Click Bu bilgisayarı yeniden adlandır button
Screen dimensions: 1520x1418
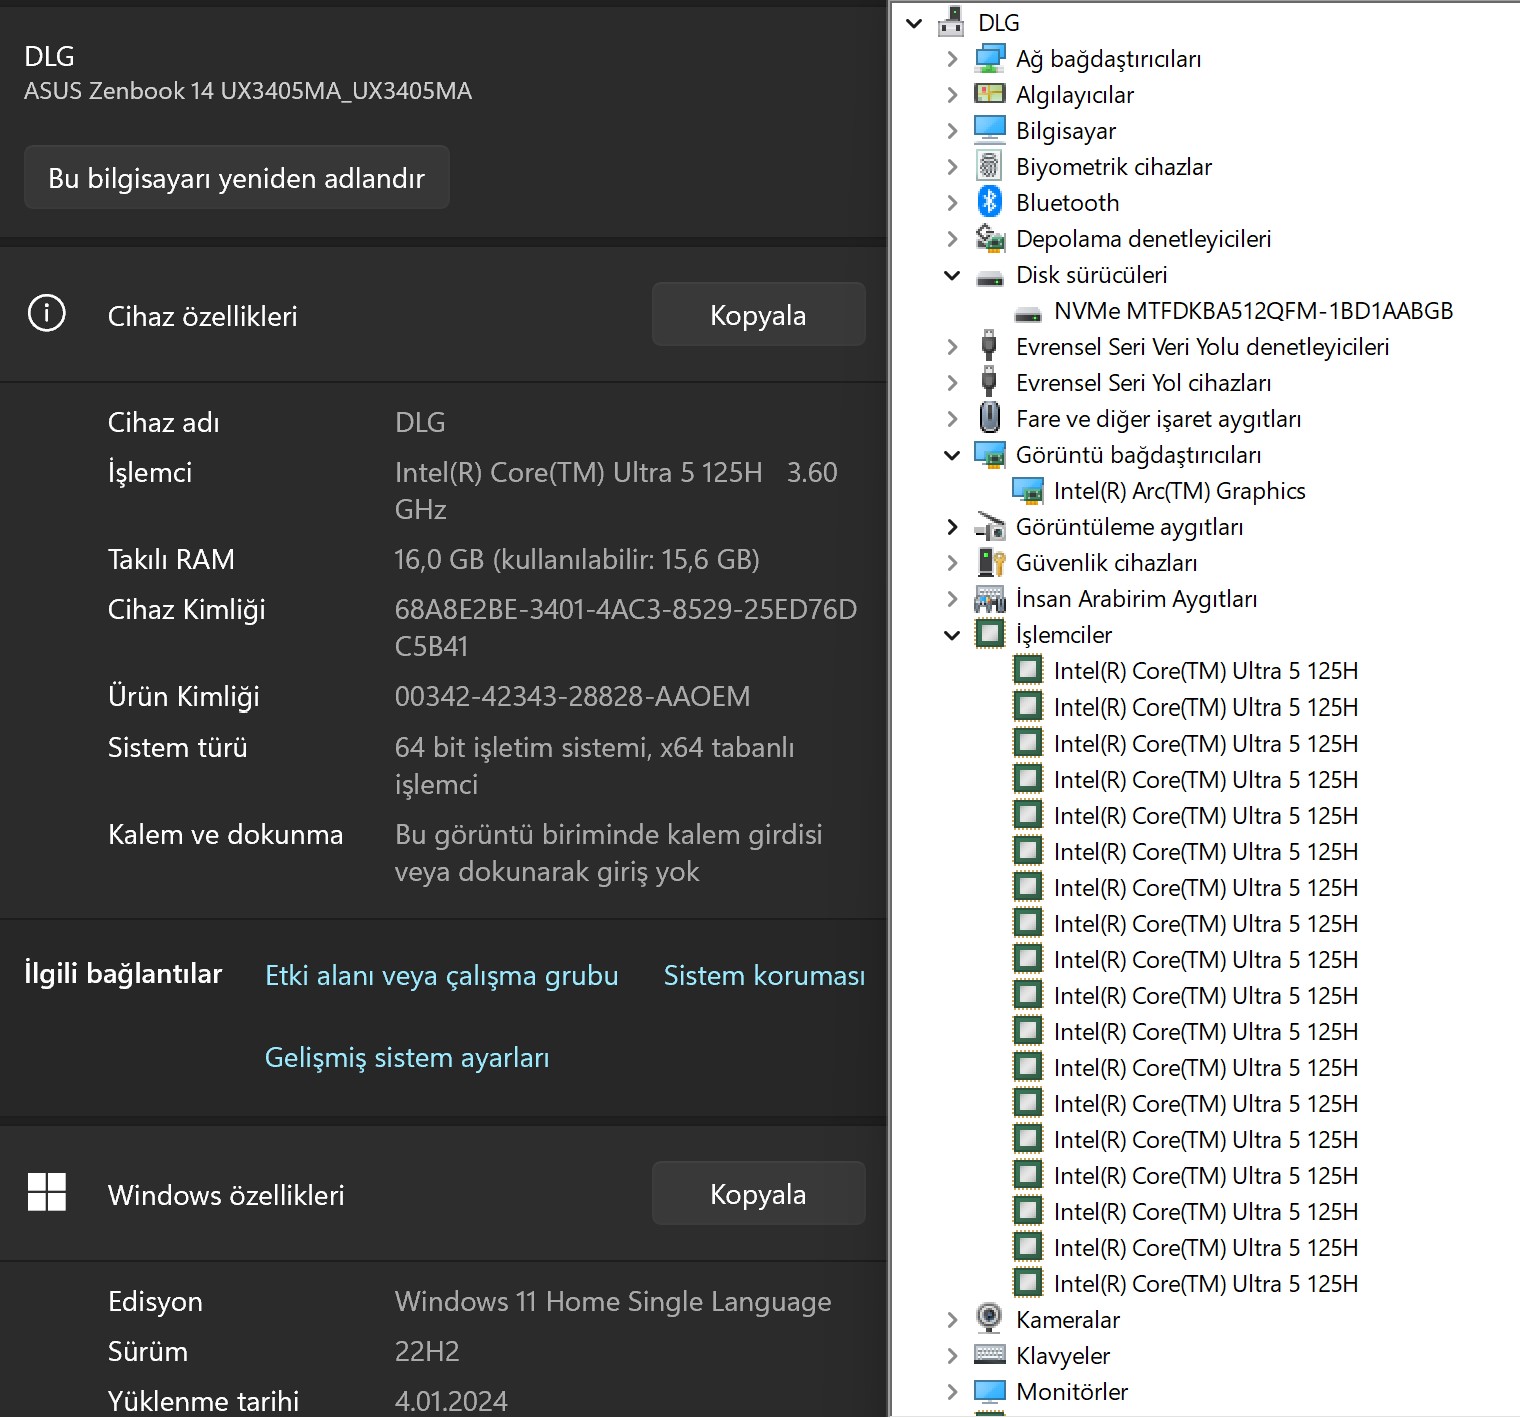237,178
